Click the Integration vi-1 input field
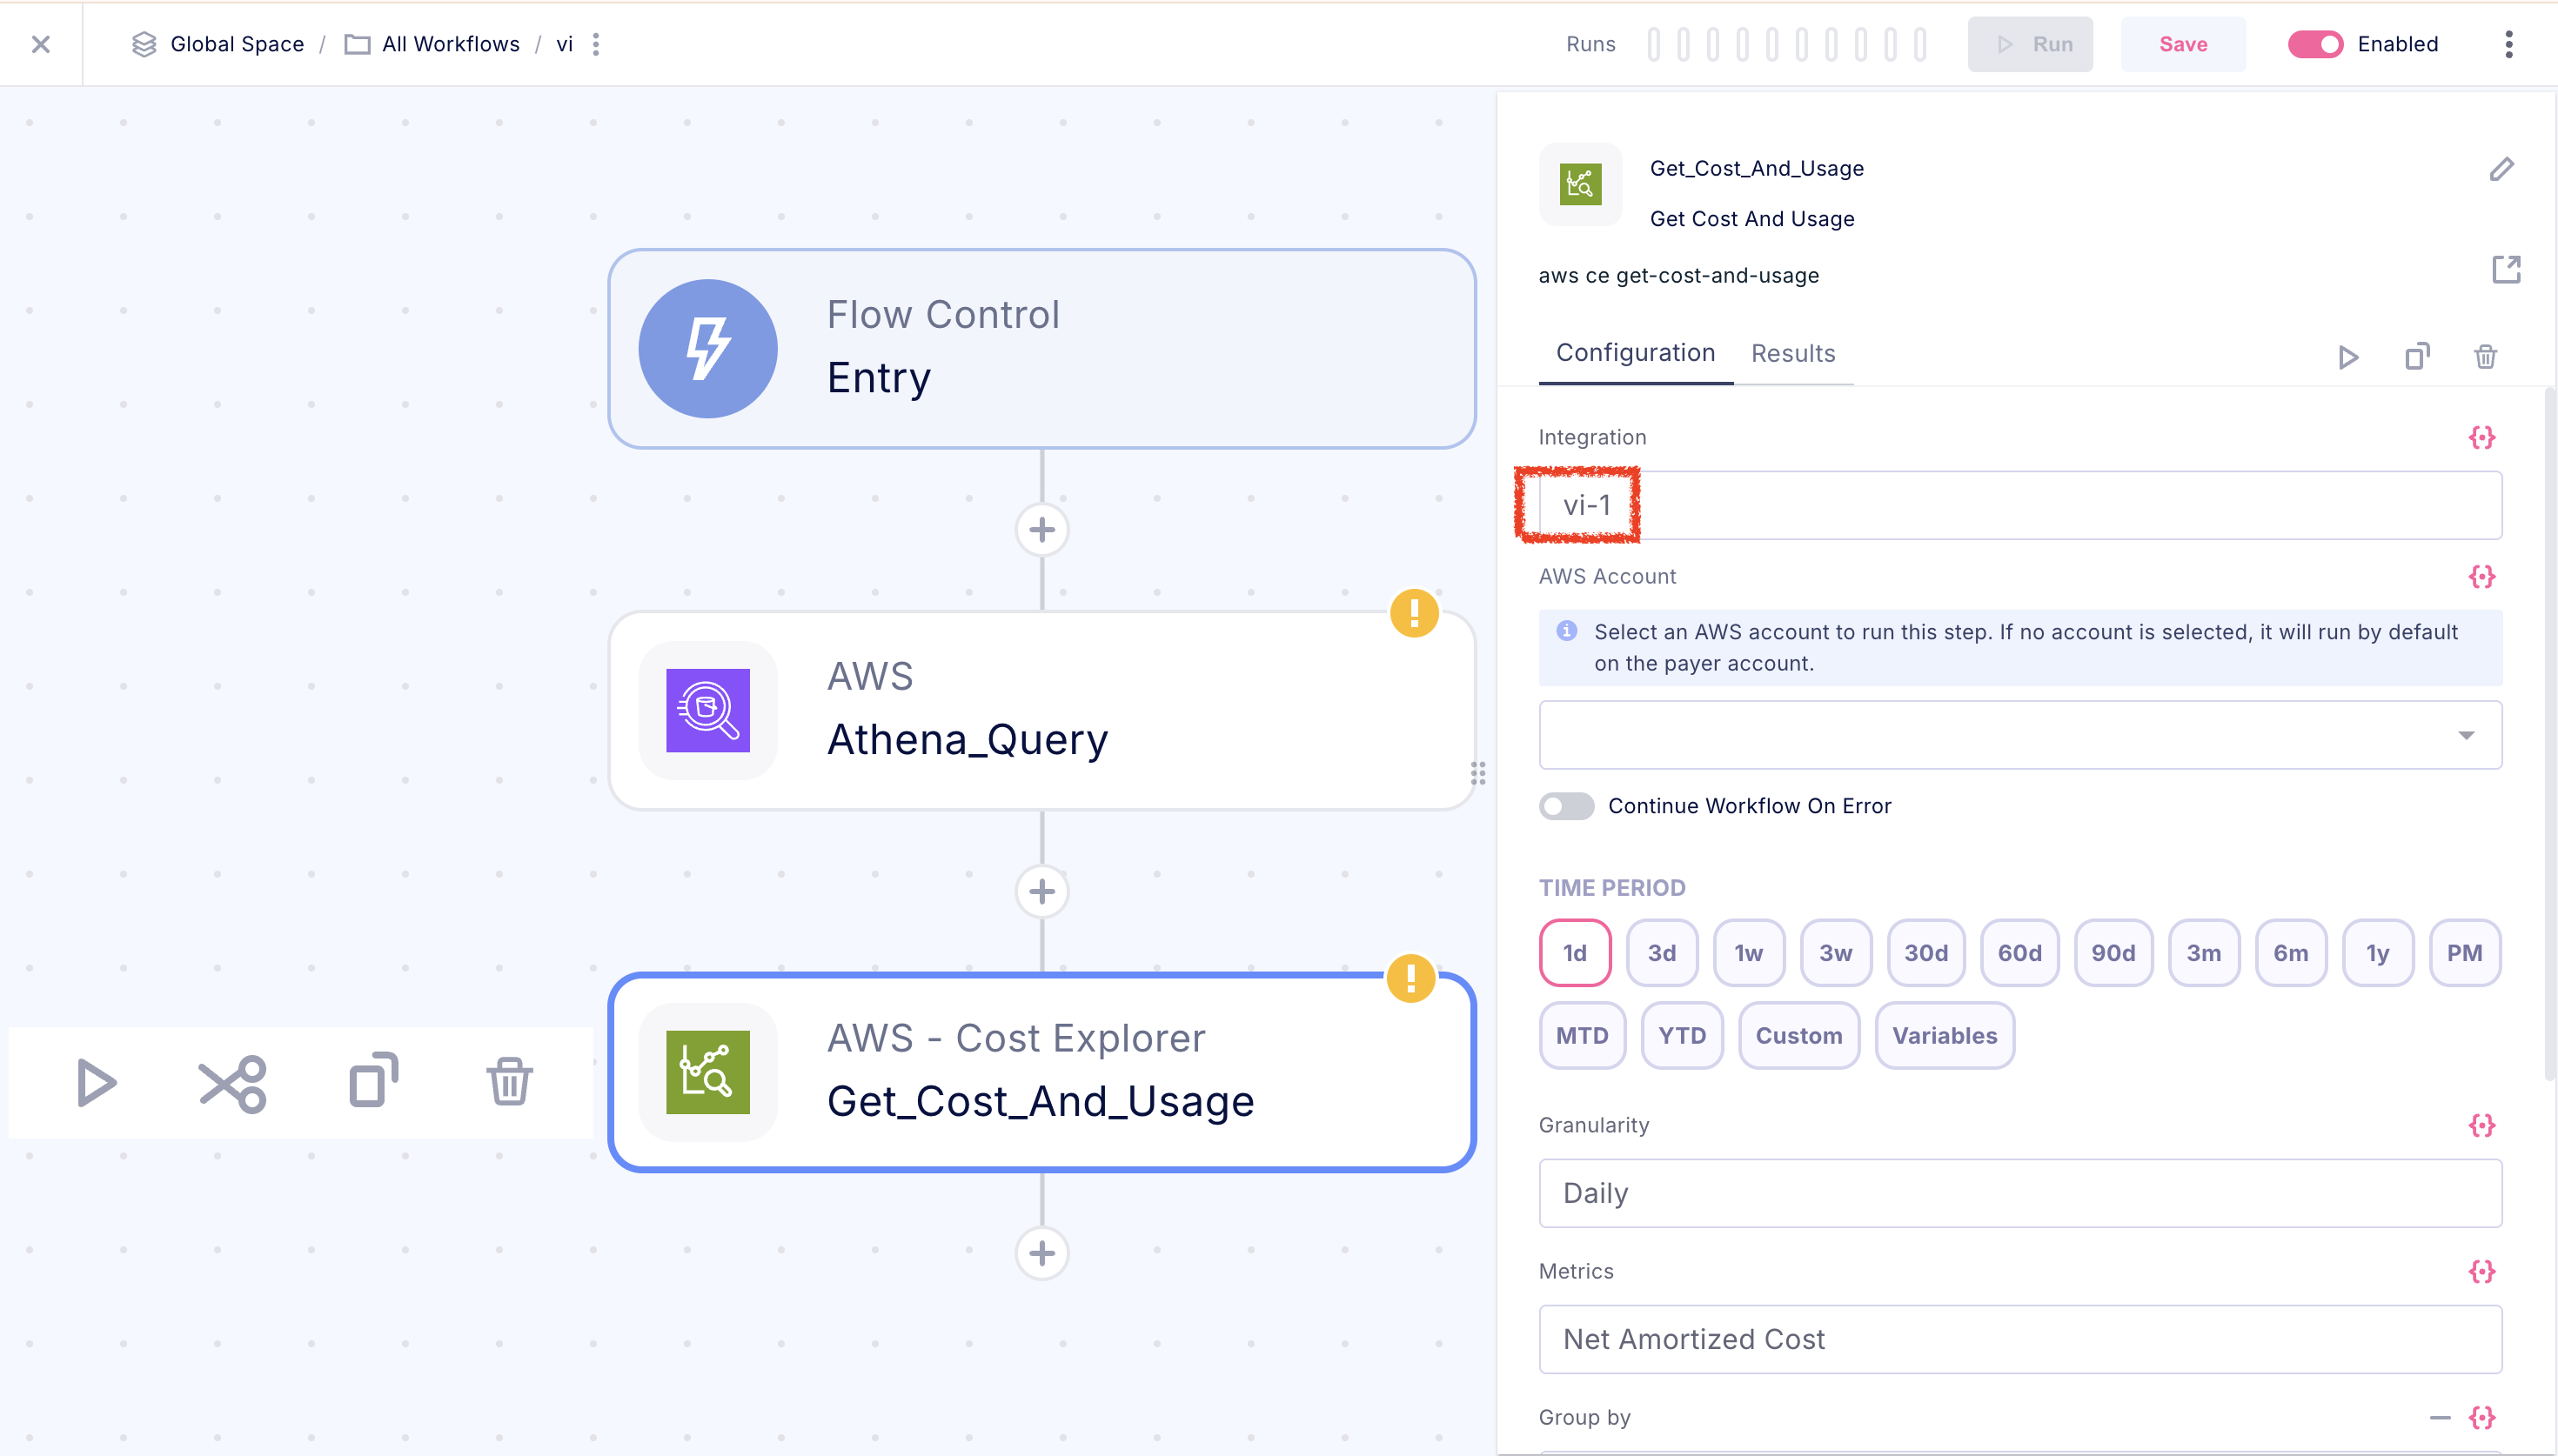 click(2020, 505)
